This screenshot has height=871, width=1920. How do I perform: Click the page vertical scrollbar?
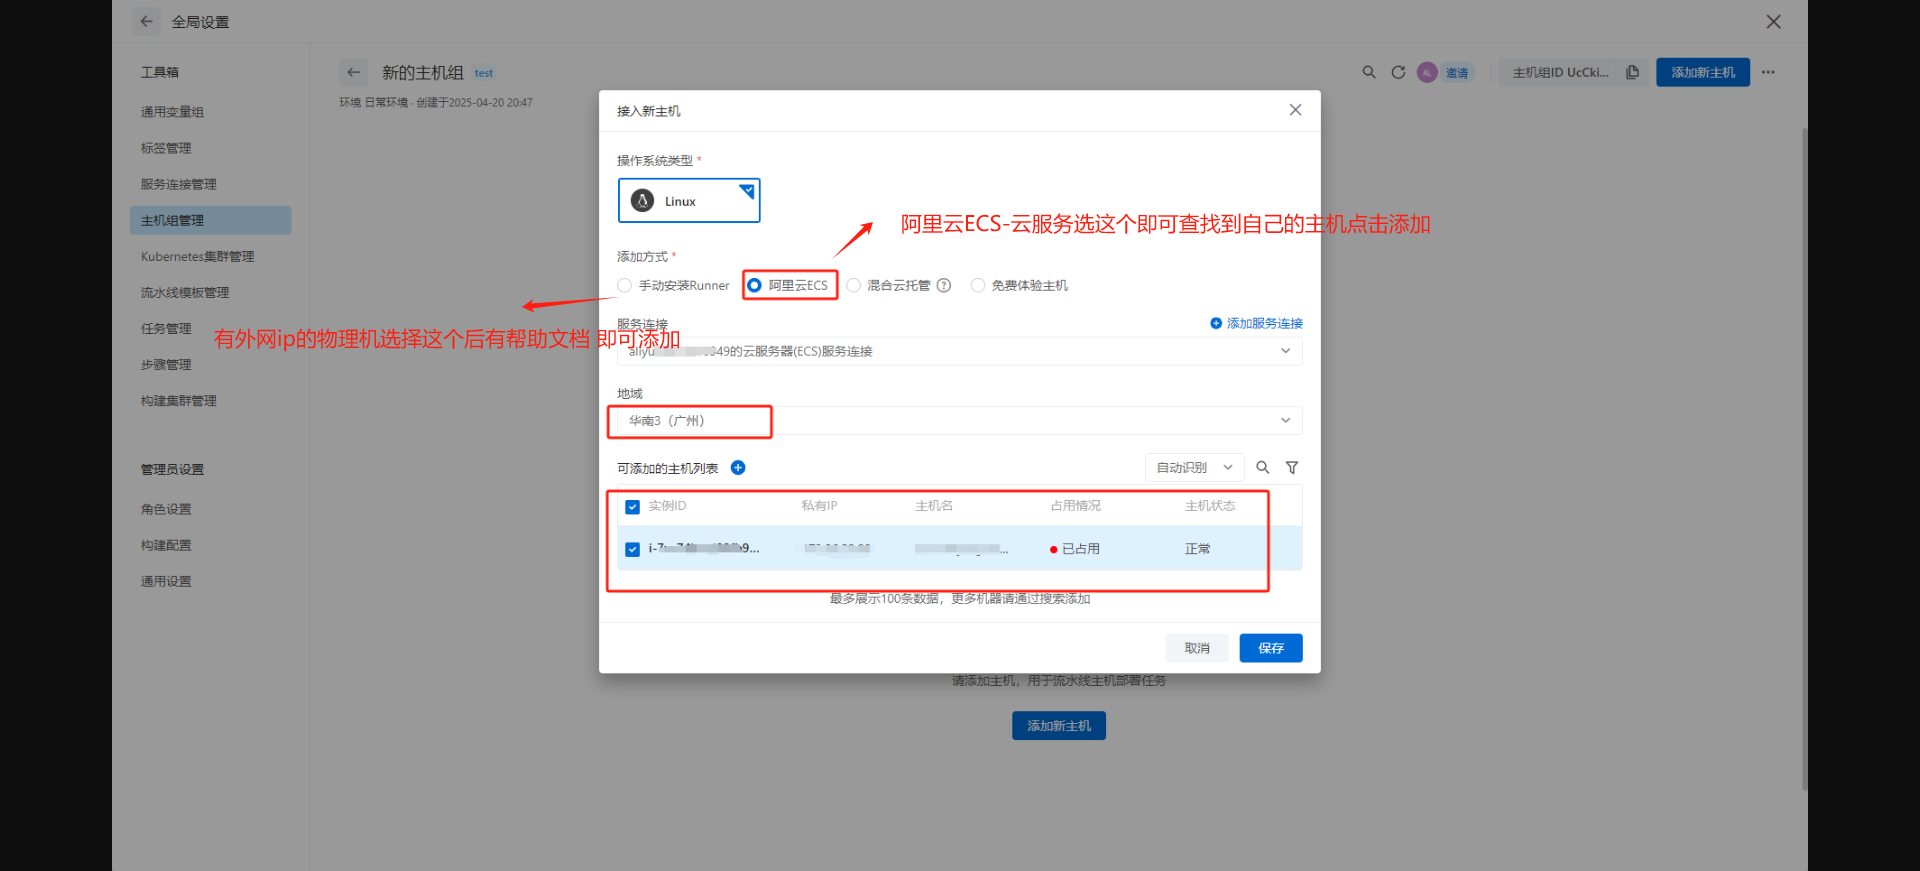[1804, 459]
